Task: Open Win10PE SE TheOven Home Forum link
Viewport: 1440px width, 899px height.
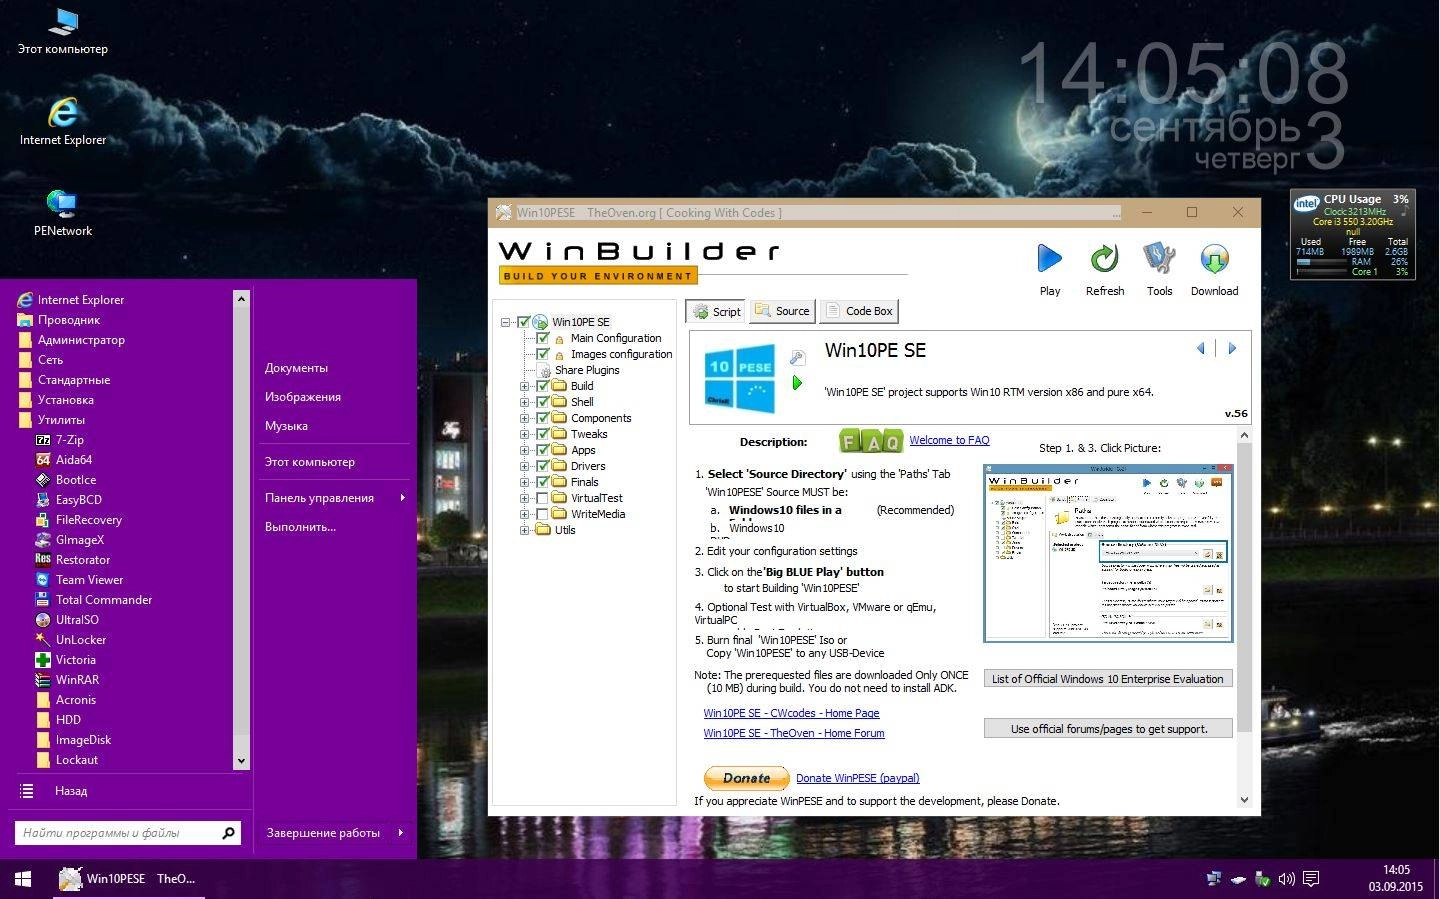Action: 794,733
